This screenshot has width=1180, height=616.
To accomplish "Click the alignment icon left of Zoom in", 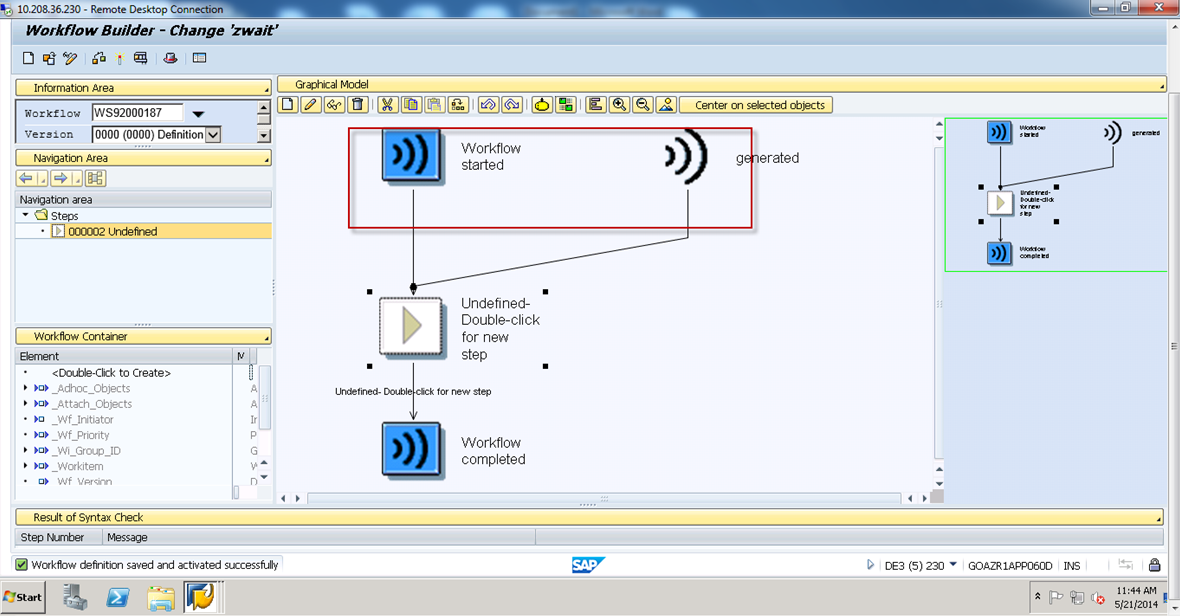I will [x=595, y=105].
